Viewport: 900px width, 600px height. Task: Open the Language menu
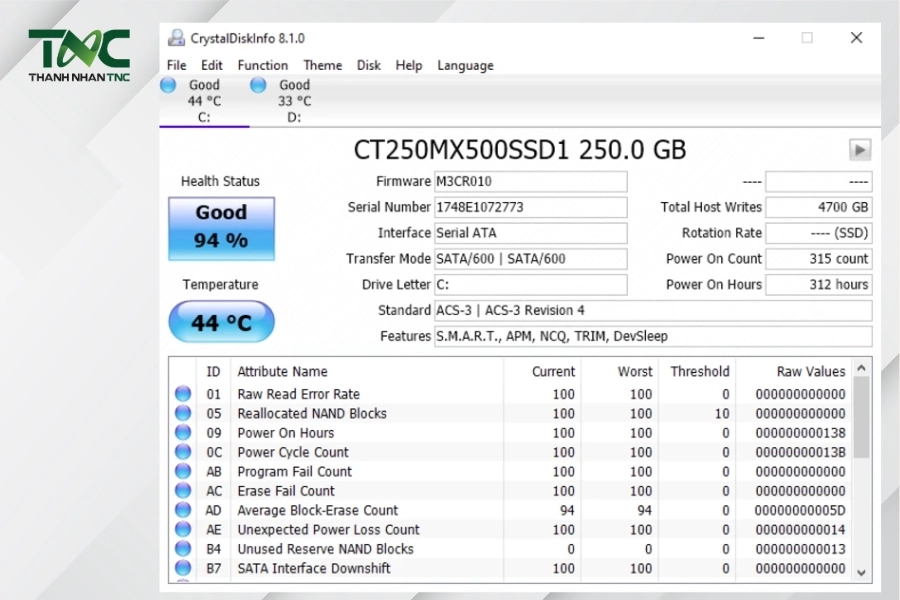(465, 65)
